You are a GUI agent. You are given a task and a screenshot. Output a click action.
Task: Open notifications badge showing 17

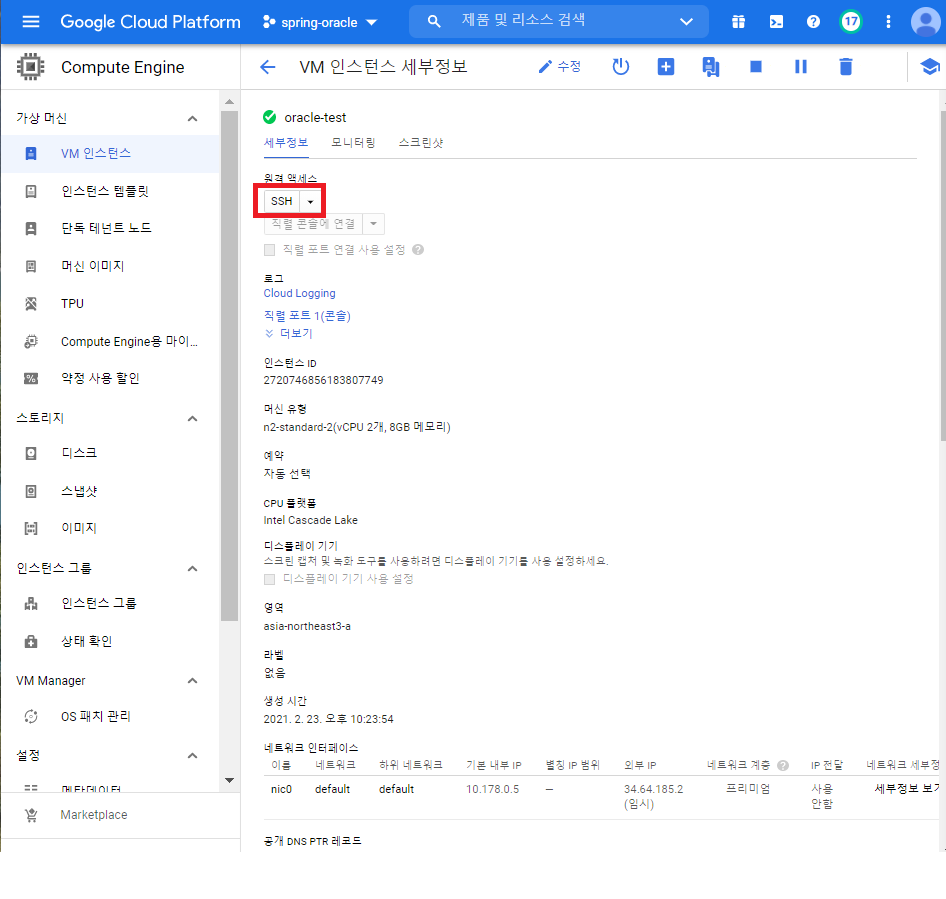[851, 22]
